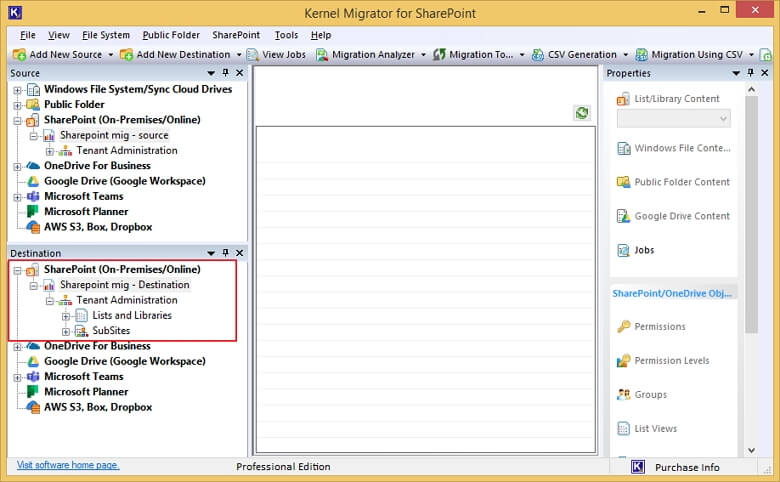Open the Help menu
Image resolution: width=780 pixels, height=482 pixels.
pos(321,35)
